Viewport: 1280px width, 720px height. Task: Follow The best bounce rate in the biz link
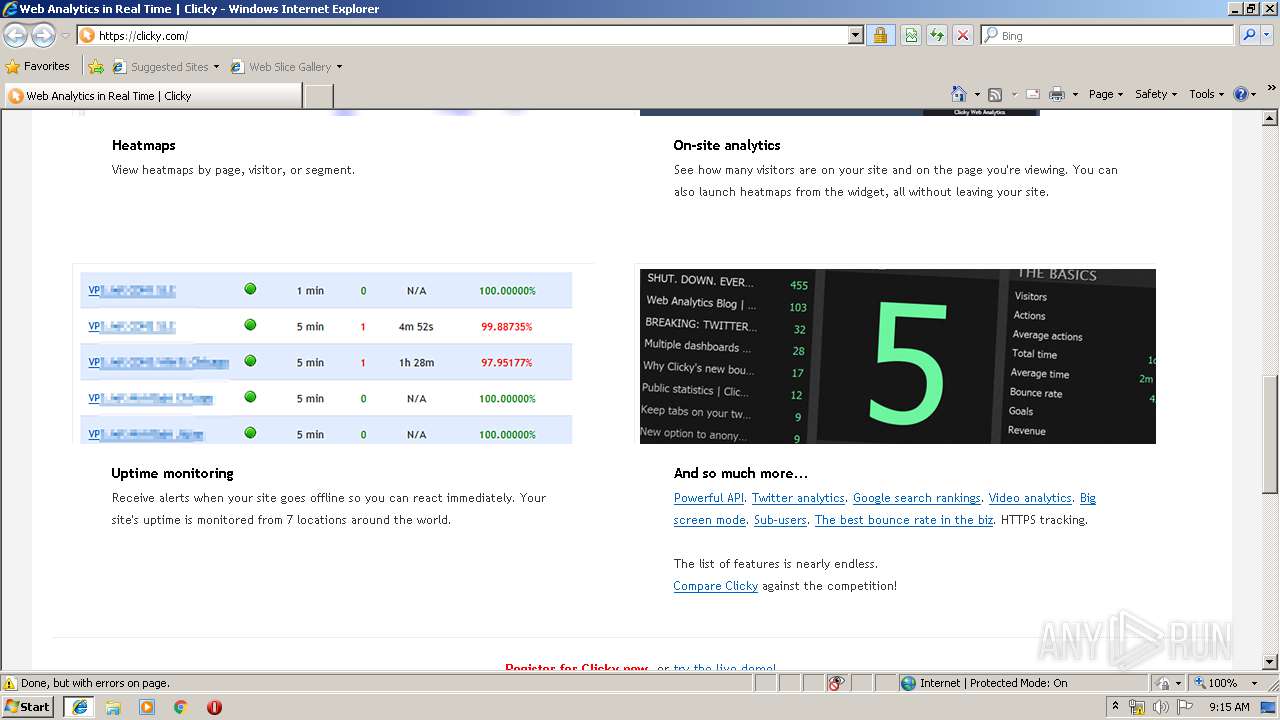(x=904, y=520)
